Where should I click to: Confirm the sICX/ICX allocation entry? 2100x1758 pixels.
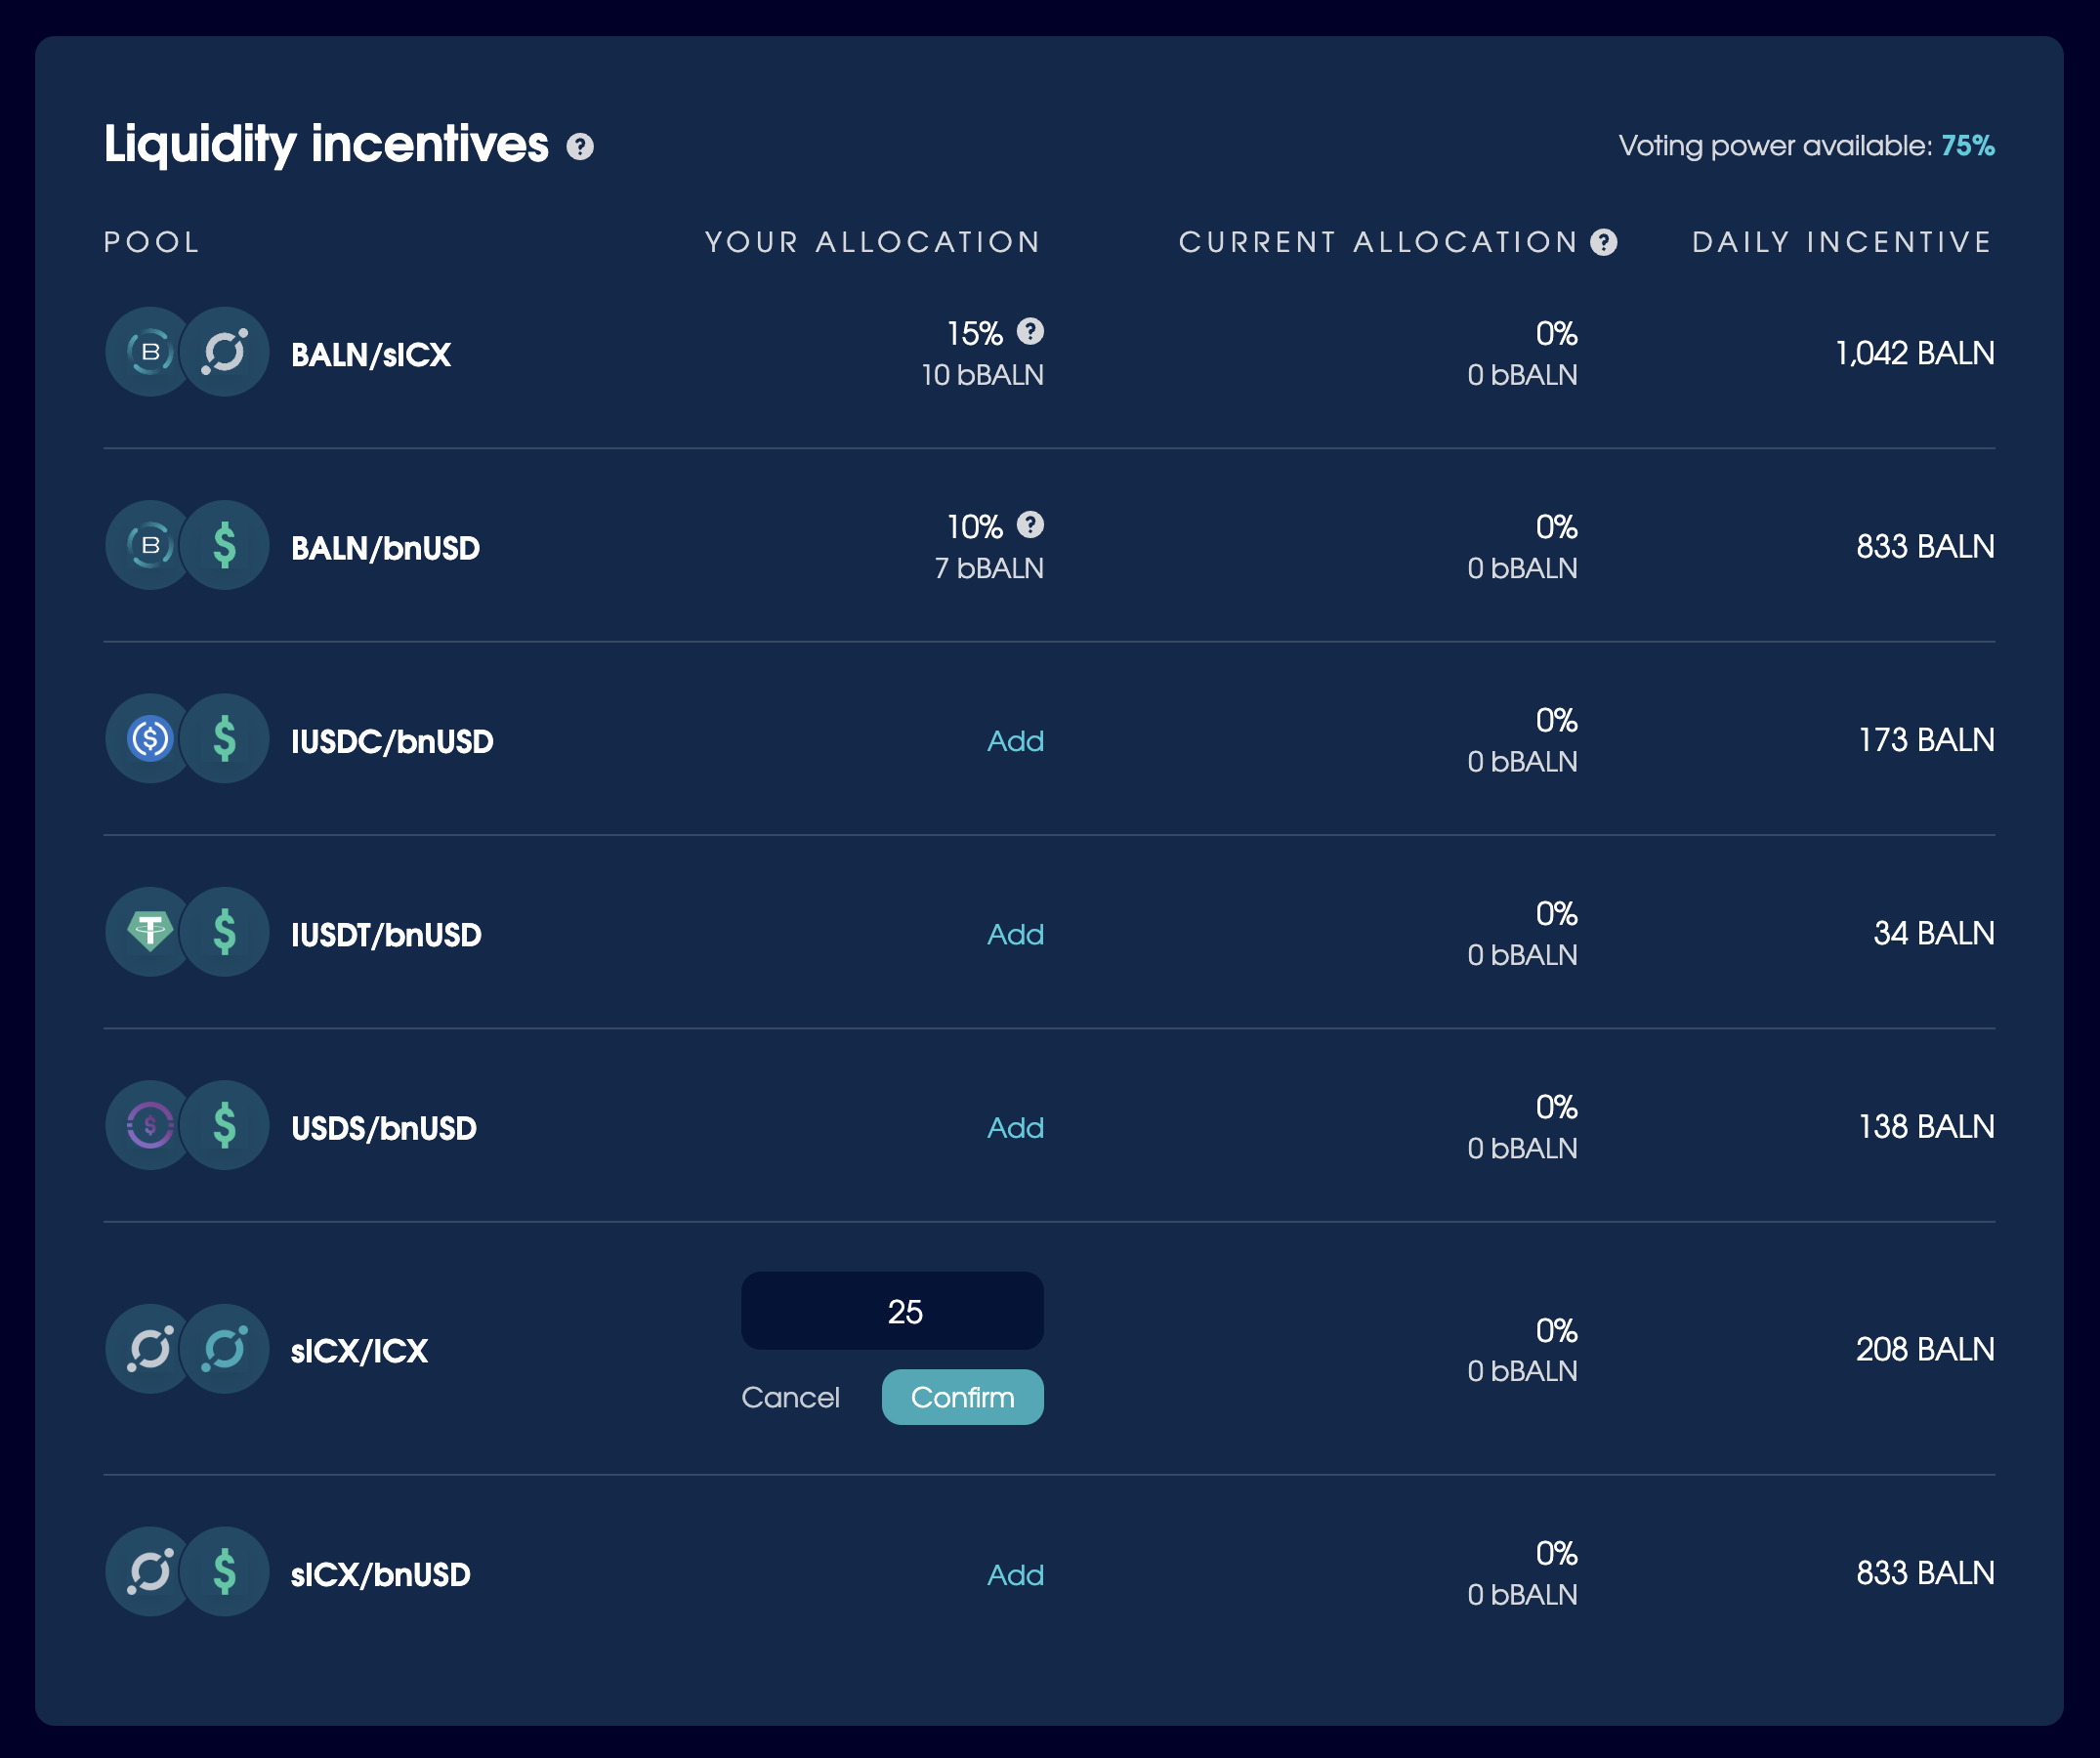click(x=961, y=1397)
